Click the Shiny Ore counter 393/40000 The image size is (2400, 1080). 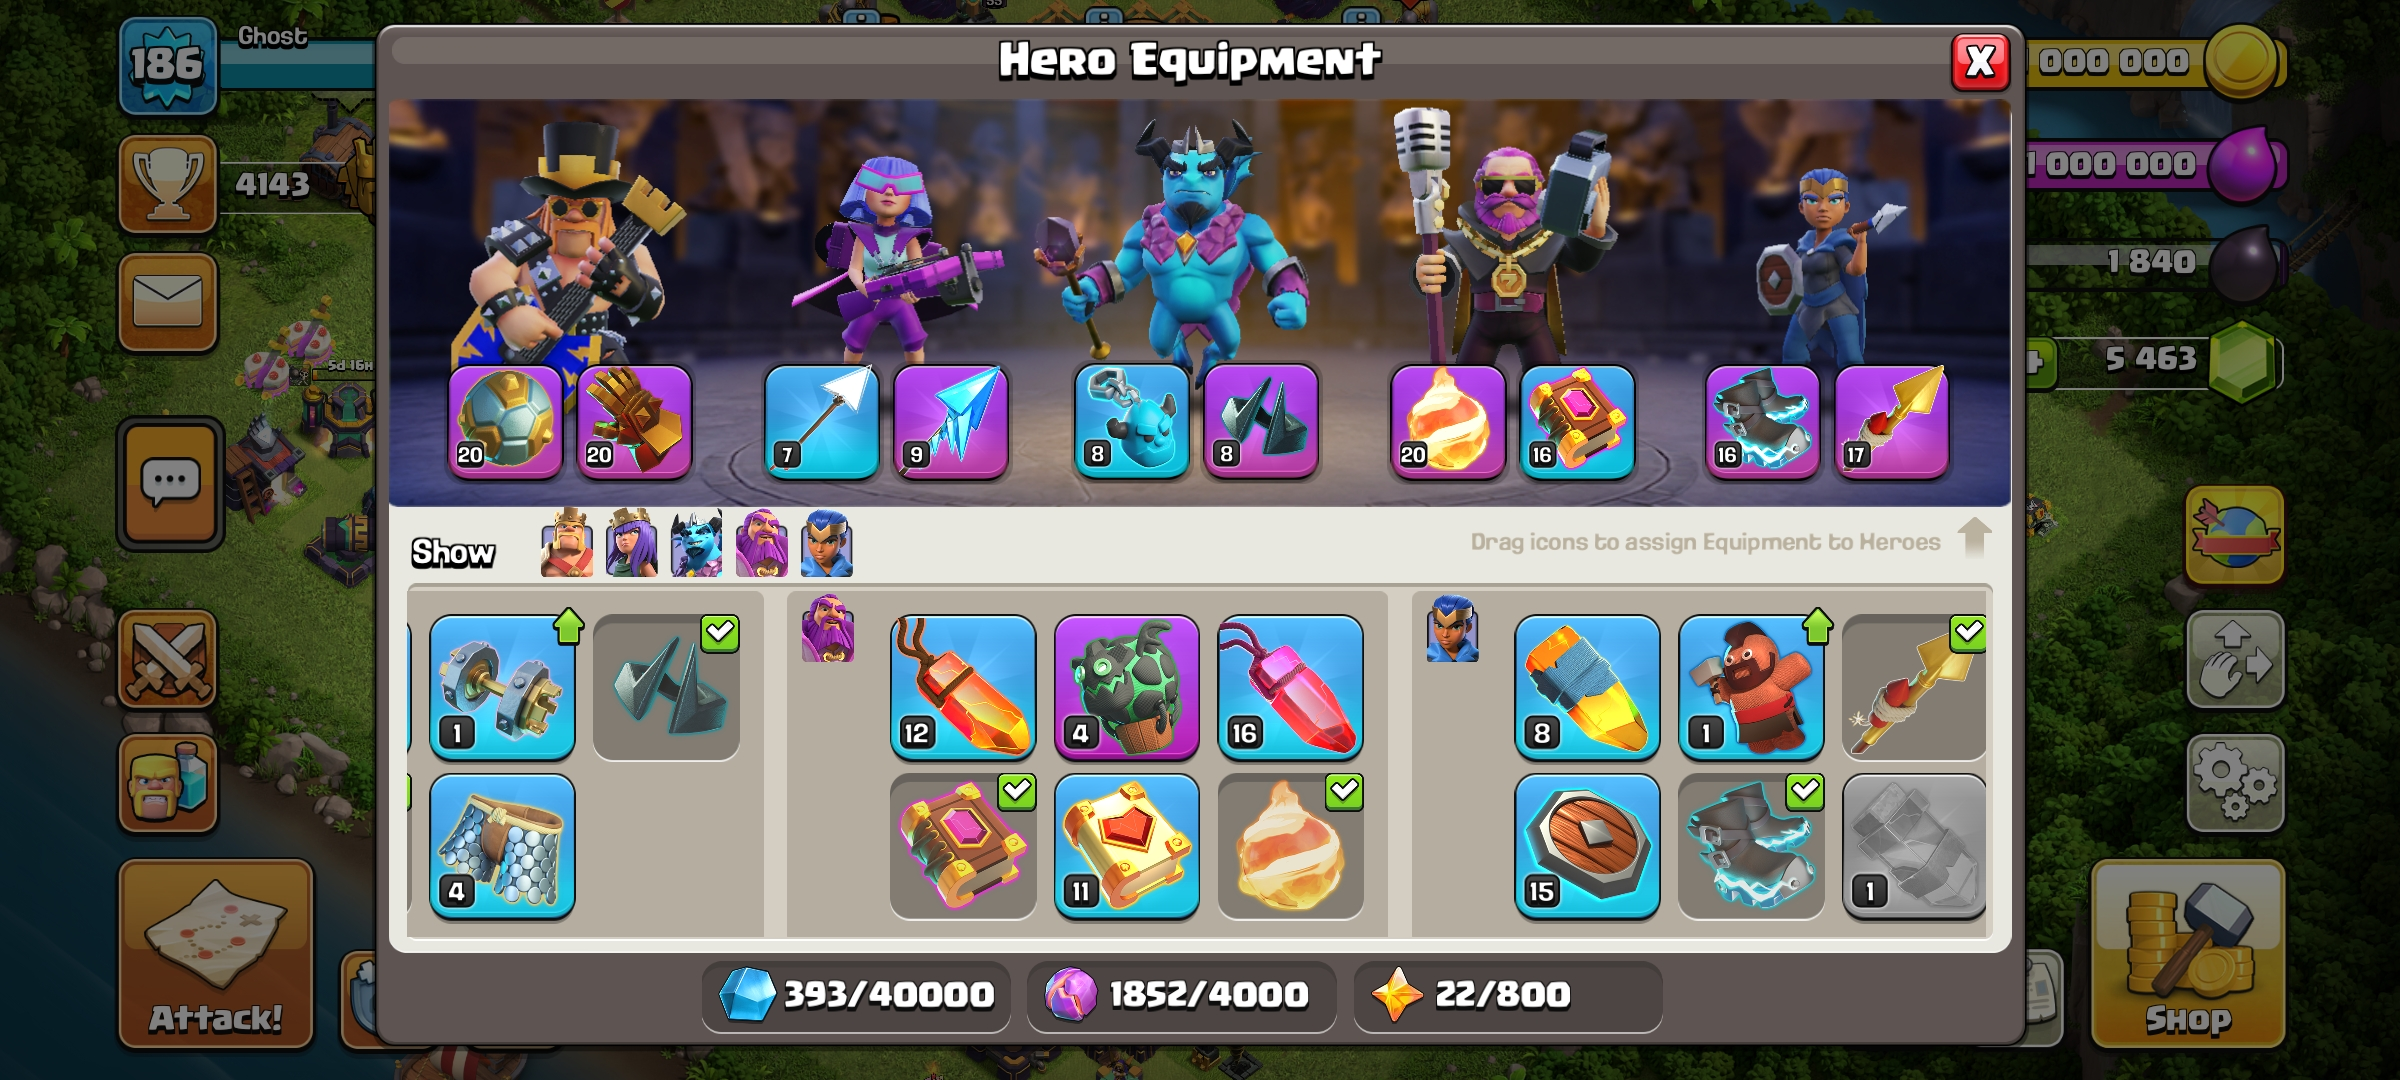coord(856,995)
